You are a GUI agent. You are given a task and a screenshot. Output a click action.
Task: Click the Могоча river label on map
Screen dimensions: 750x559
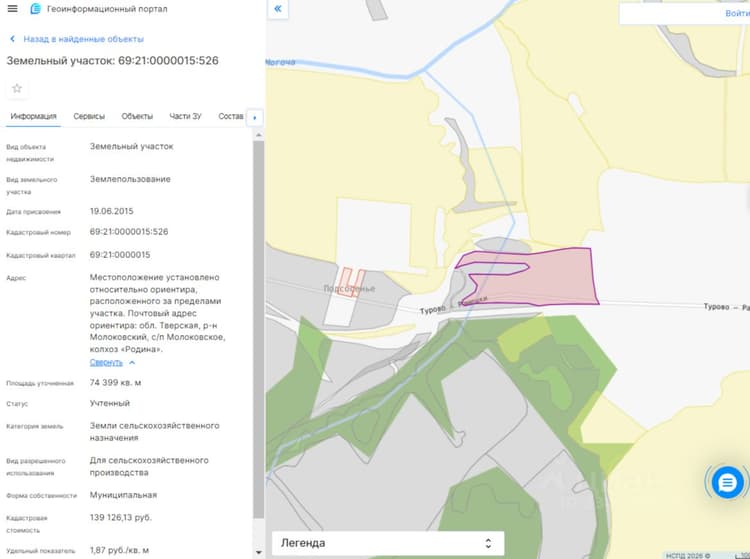(x=280, y=62)
